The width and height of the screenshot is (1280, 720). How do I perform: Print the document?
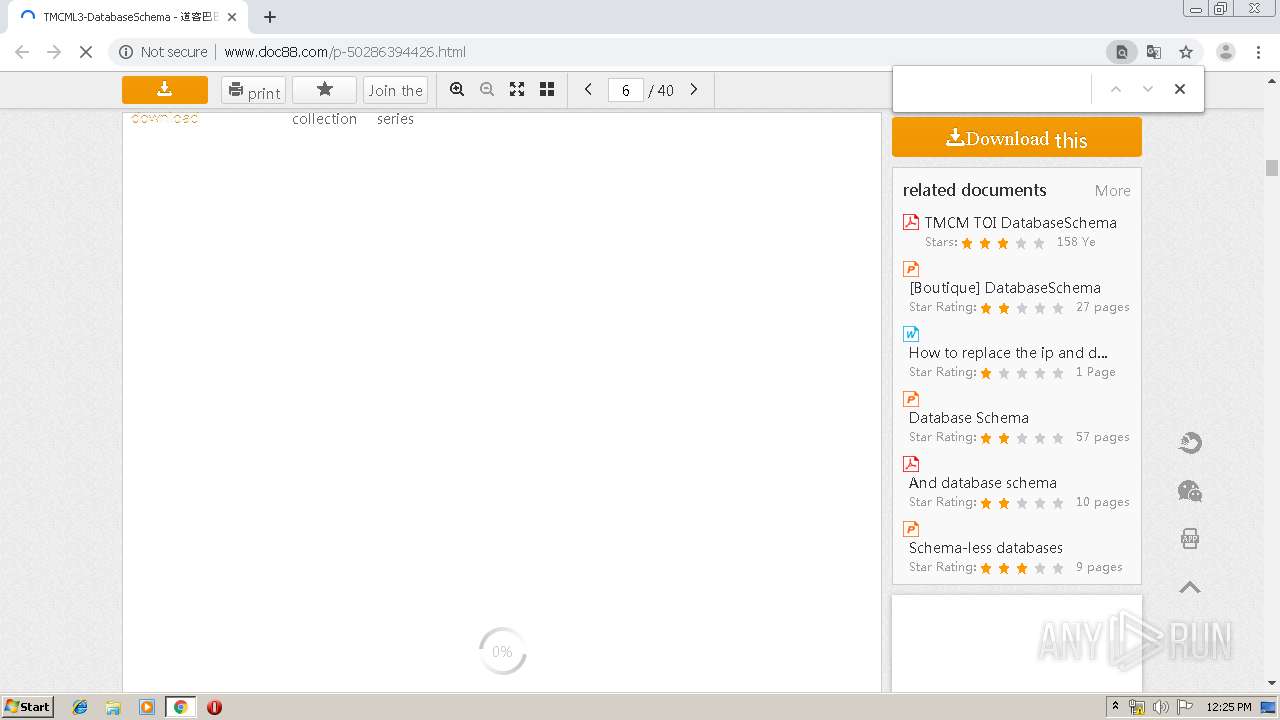pos(253,91)
